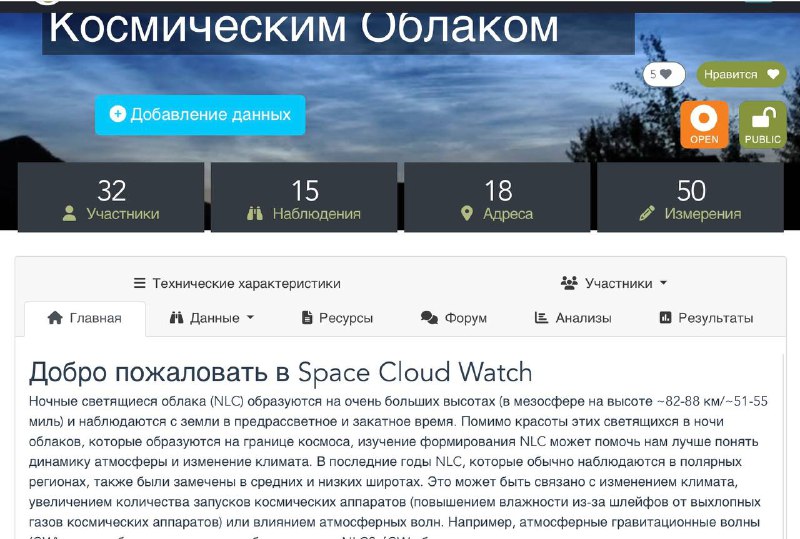
Task: Click the project title Космическим Облаком
Action: pyautogui.click(x=304, y=28)
